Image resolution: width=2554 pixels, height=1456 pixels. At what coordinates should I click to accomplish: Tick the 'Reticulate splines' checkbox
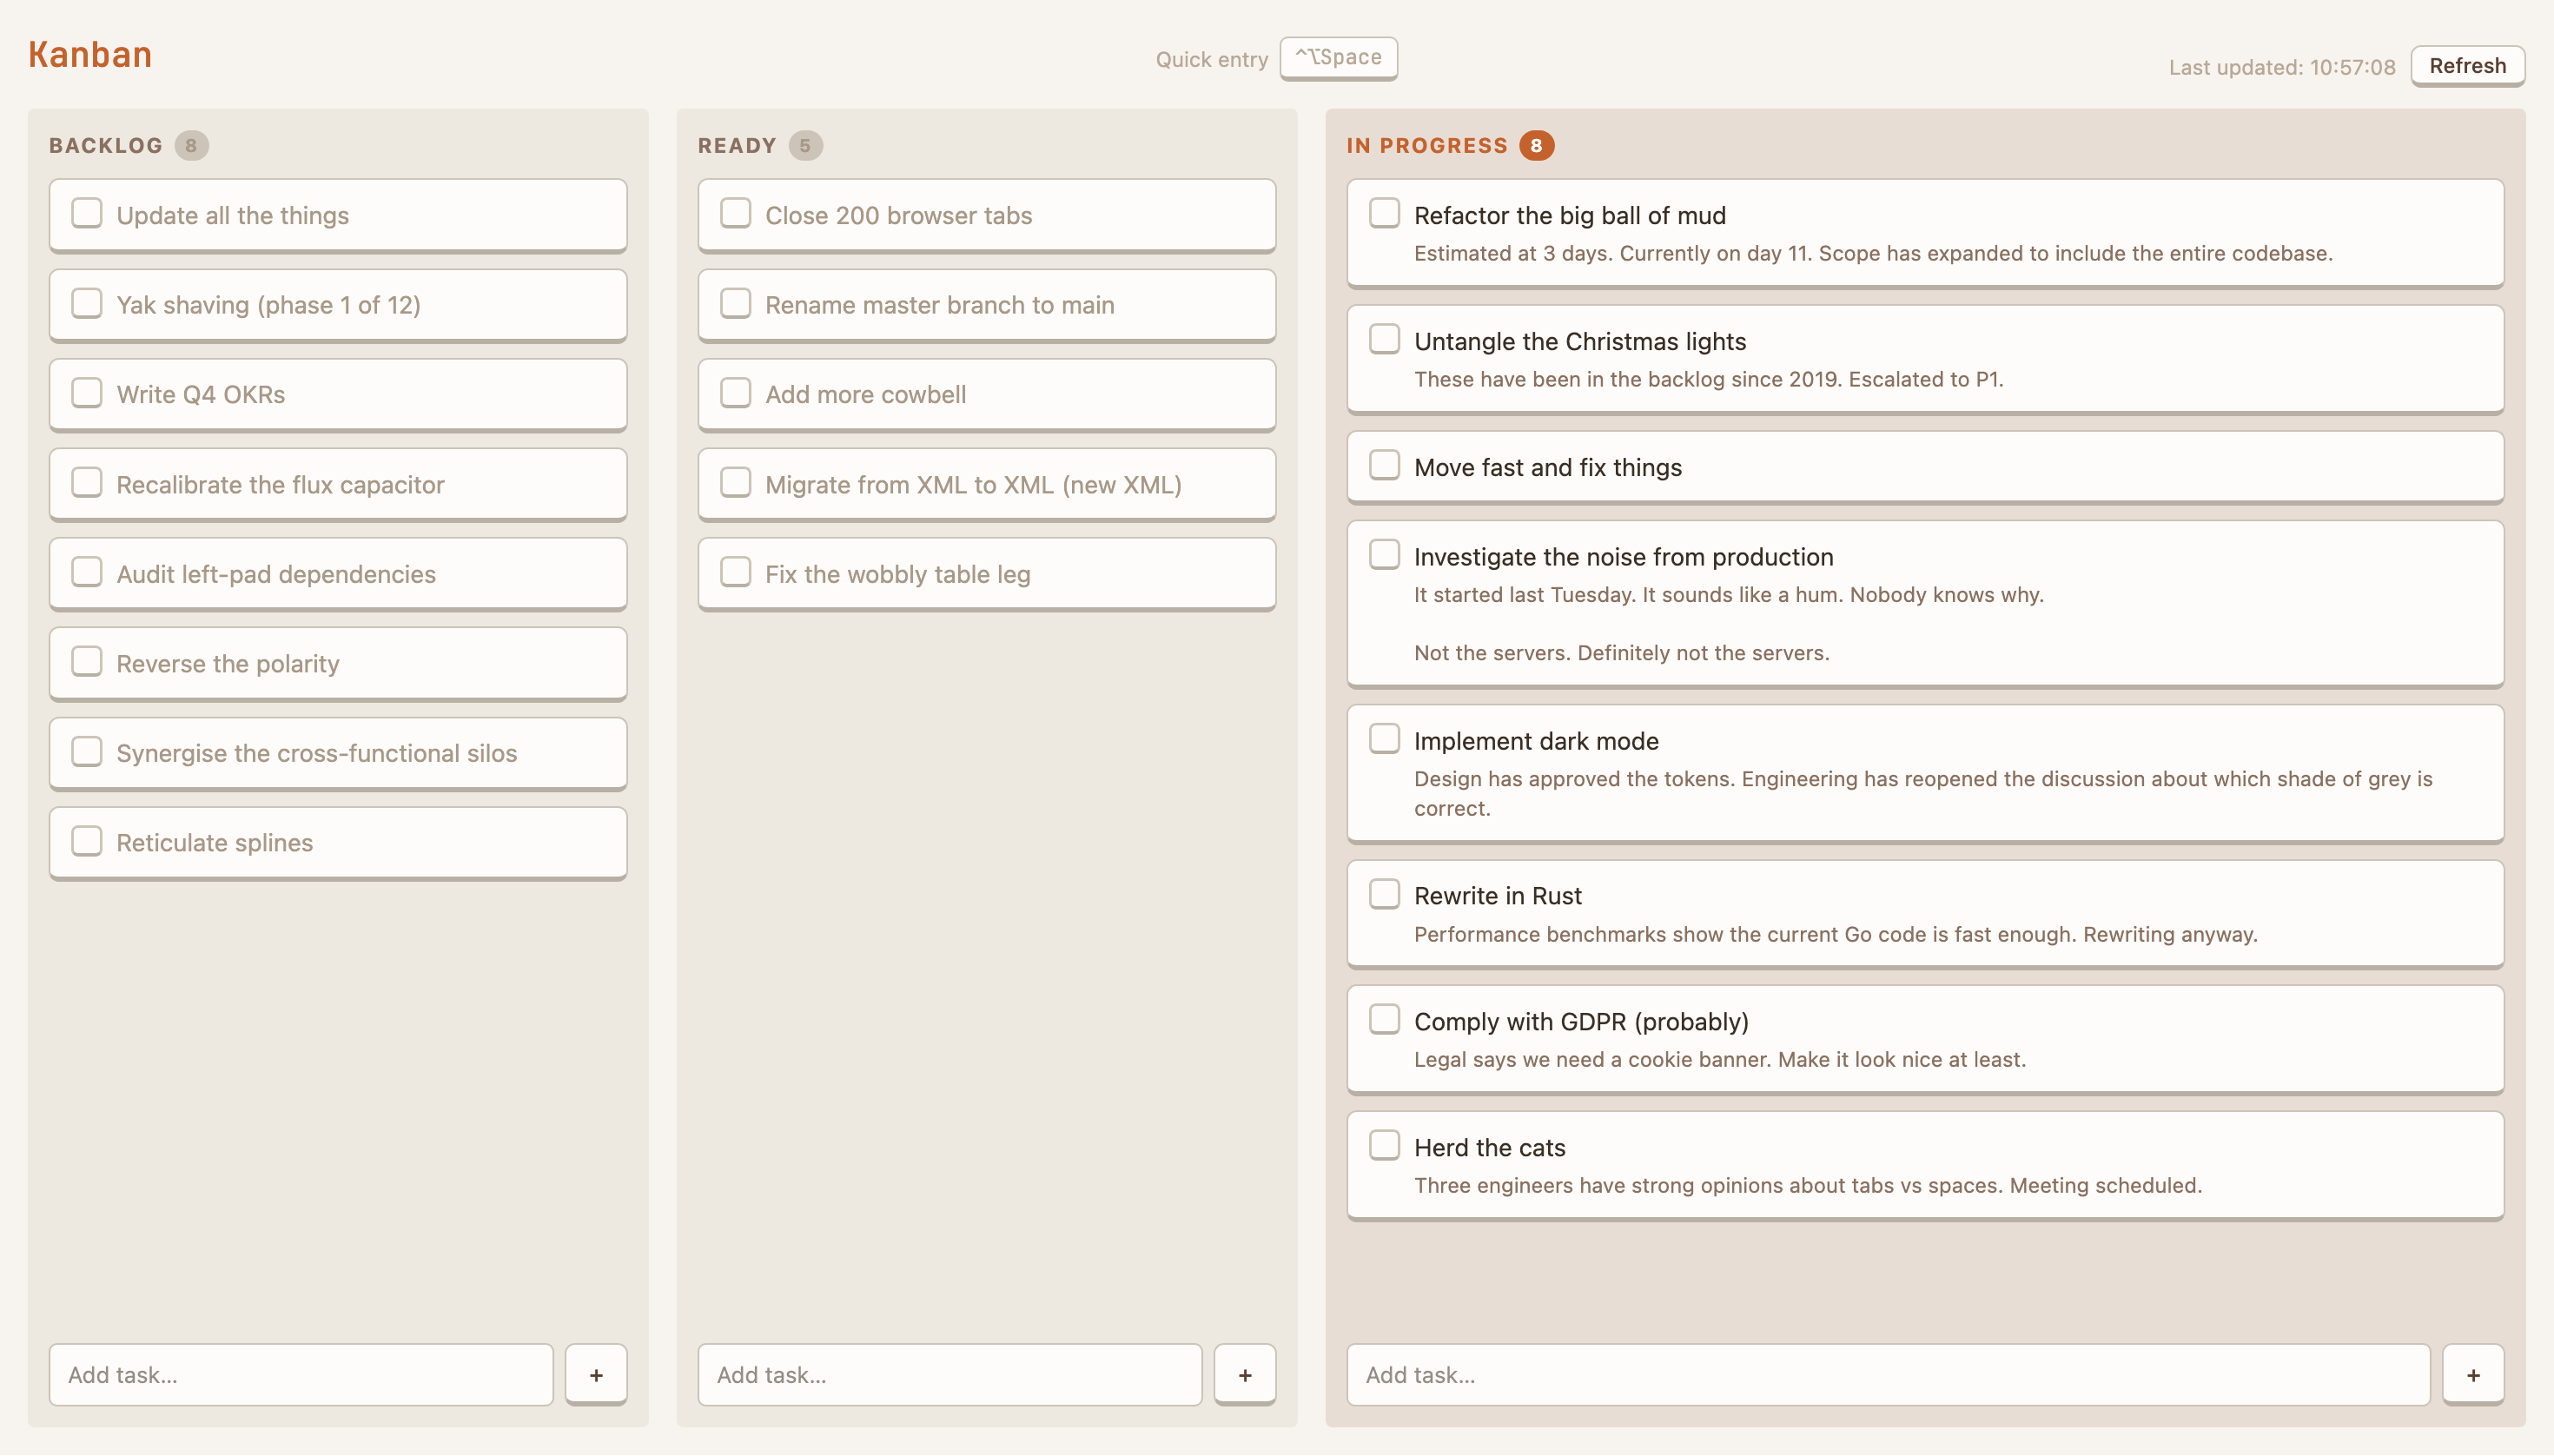[x=87, y=841]
